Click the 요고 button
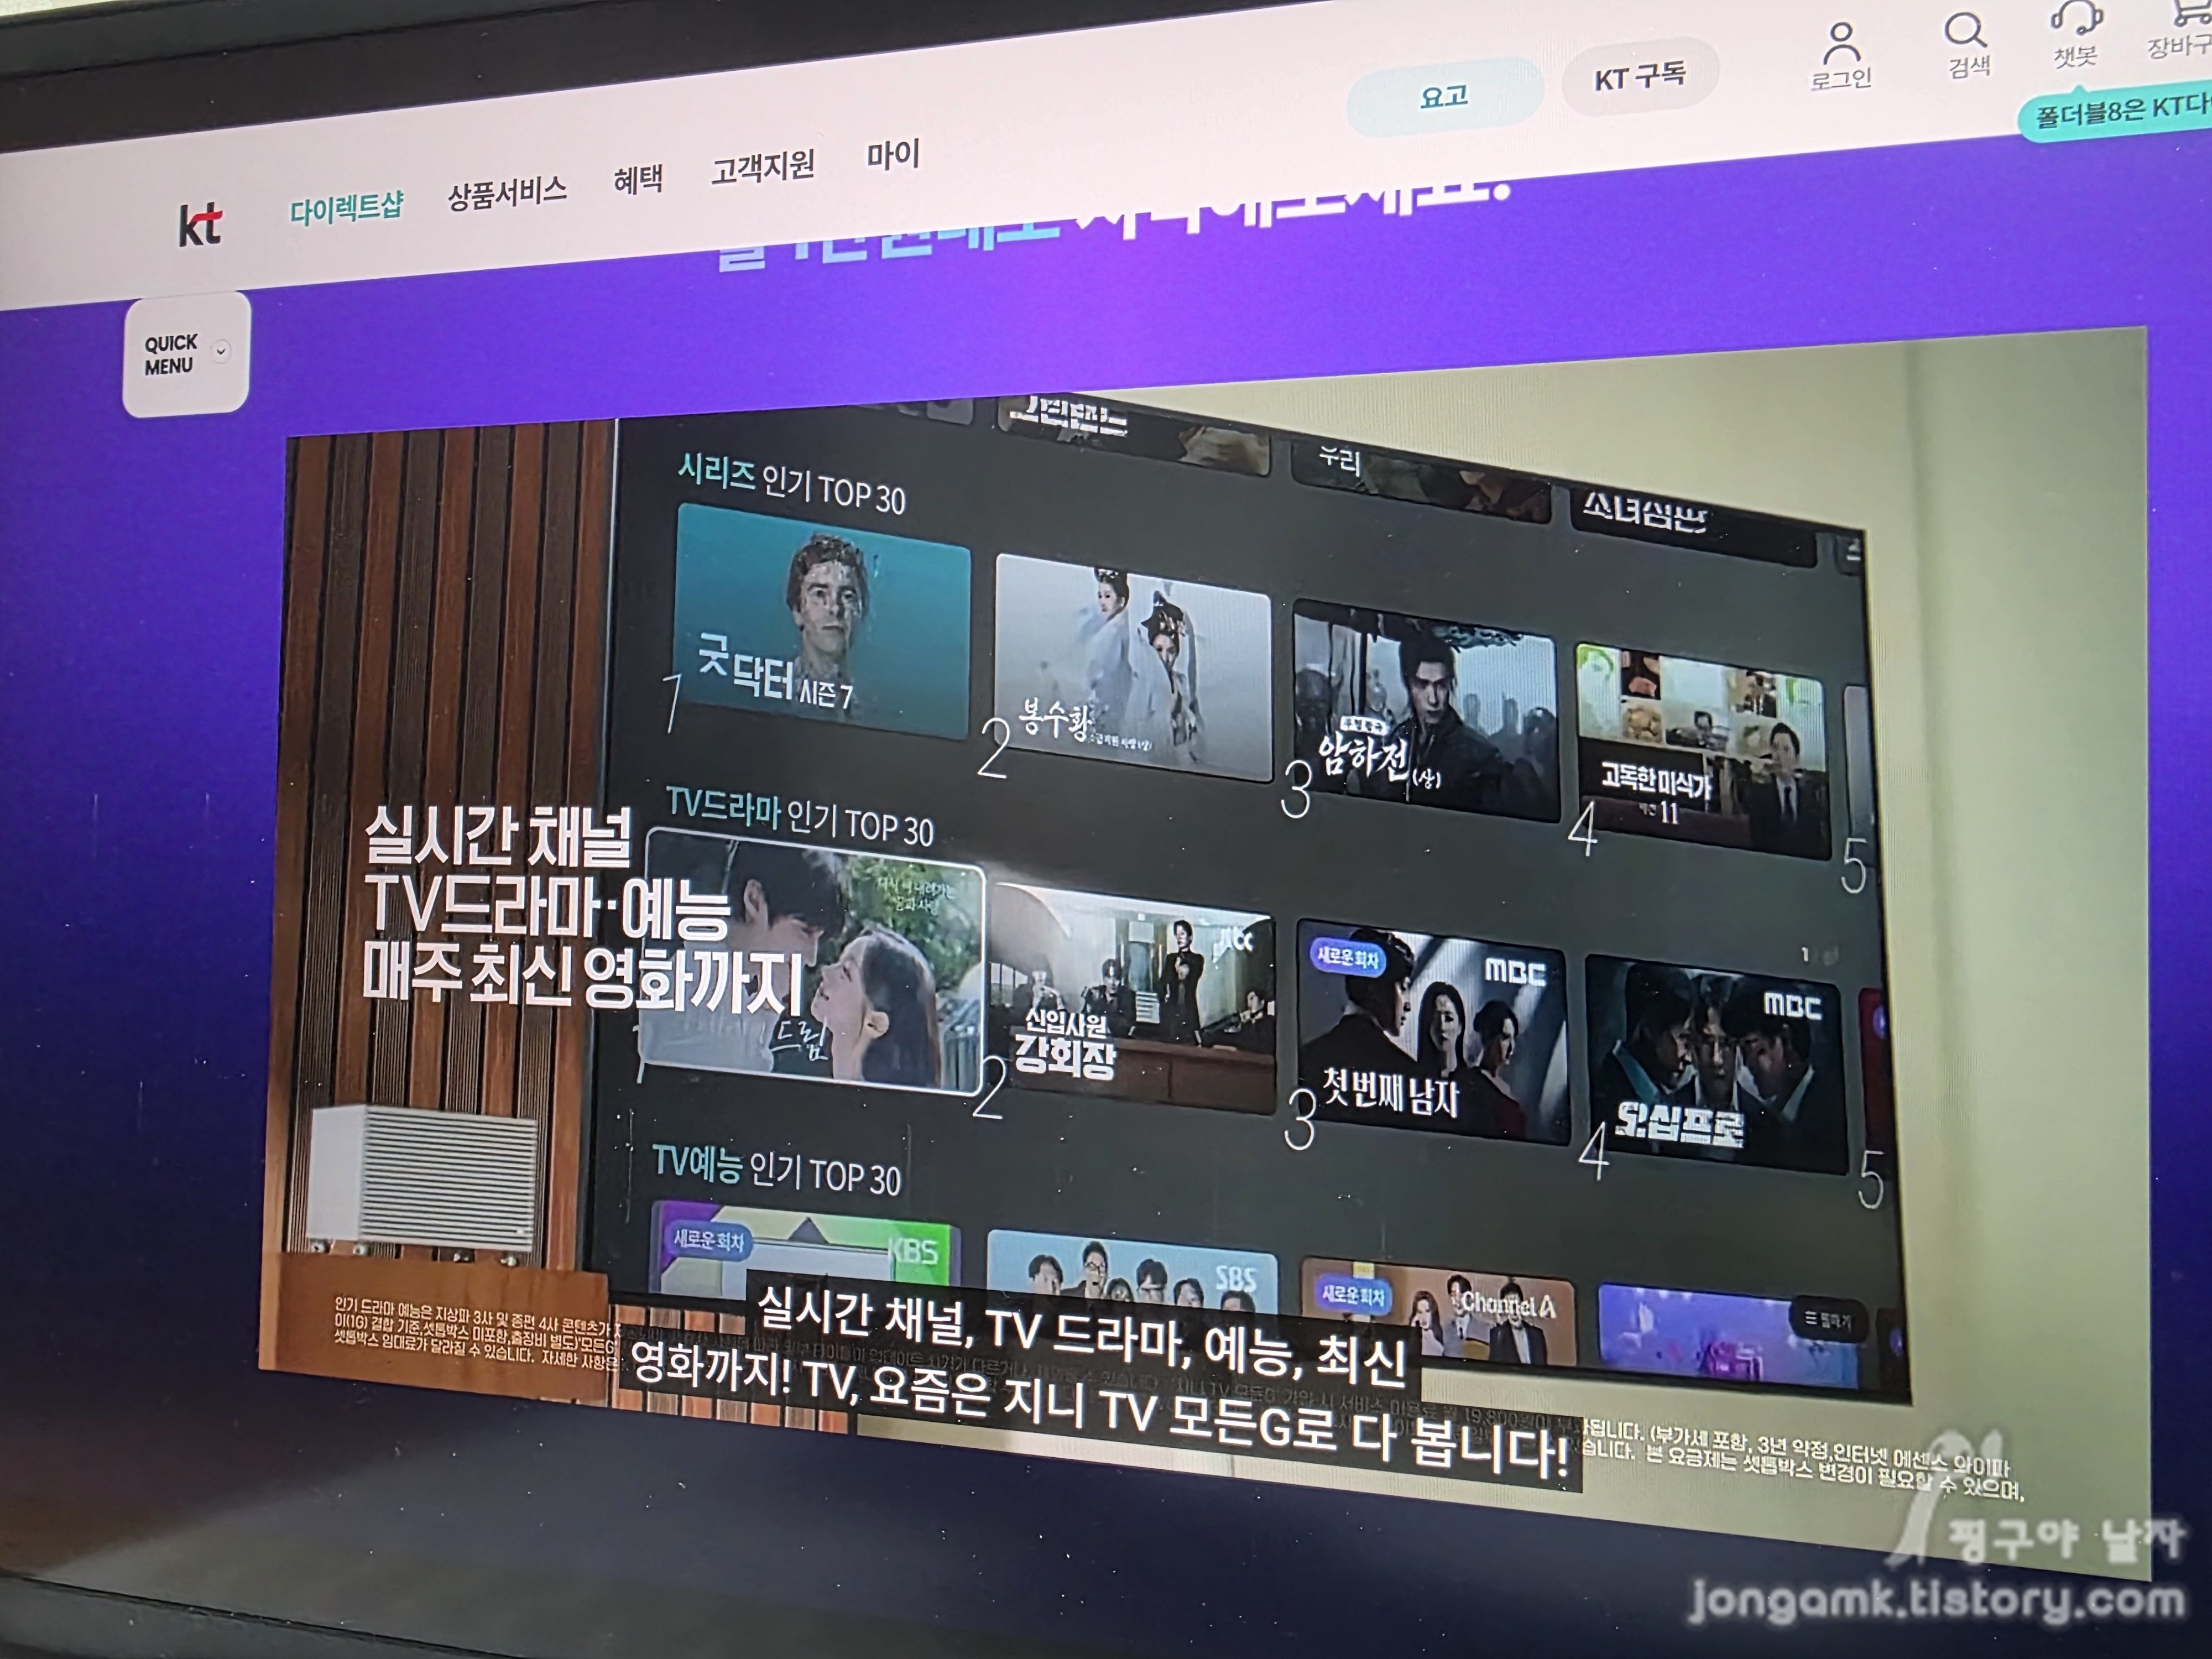Screen dimensions: 2212x1659 1444,97
